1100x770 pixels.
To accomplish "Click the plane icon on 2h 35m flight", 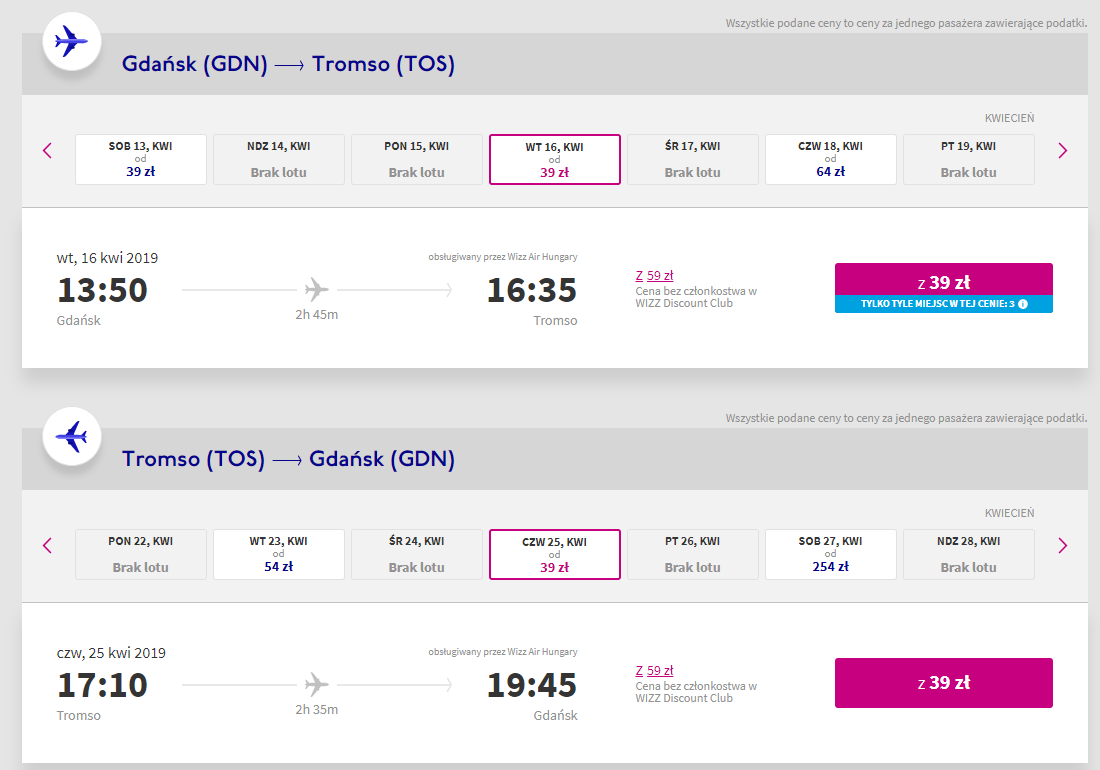I will [316, 685].
